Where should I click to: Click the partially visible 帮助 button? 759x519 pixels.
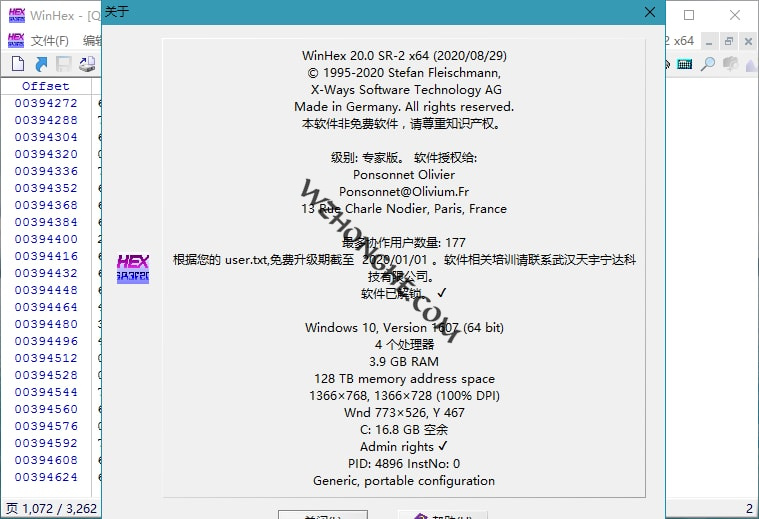pos(442,515)
